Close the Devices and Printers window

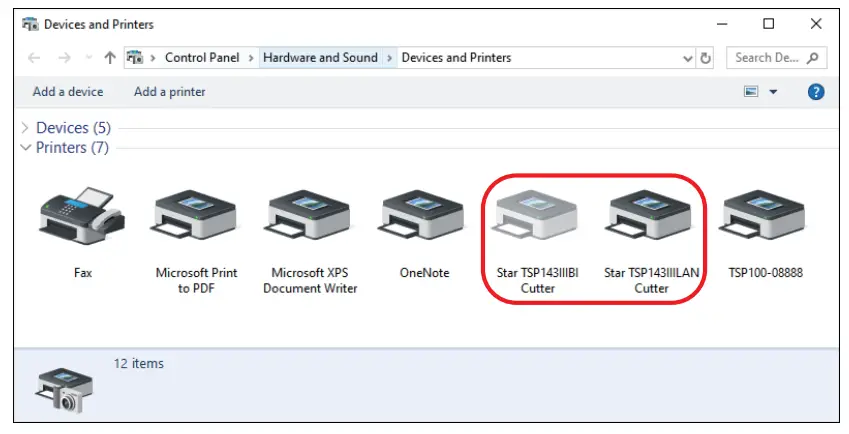(x=816, y=24)
